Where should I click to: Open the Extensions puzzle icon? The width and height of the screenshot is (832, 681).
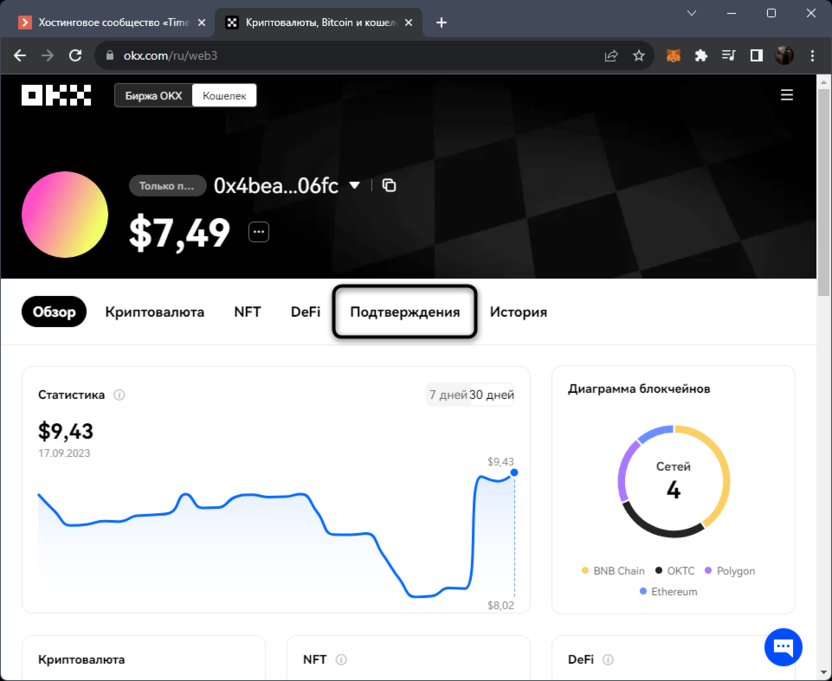tap(701, 55)
